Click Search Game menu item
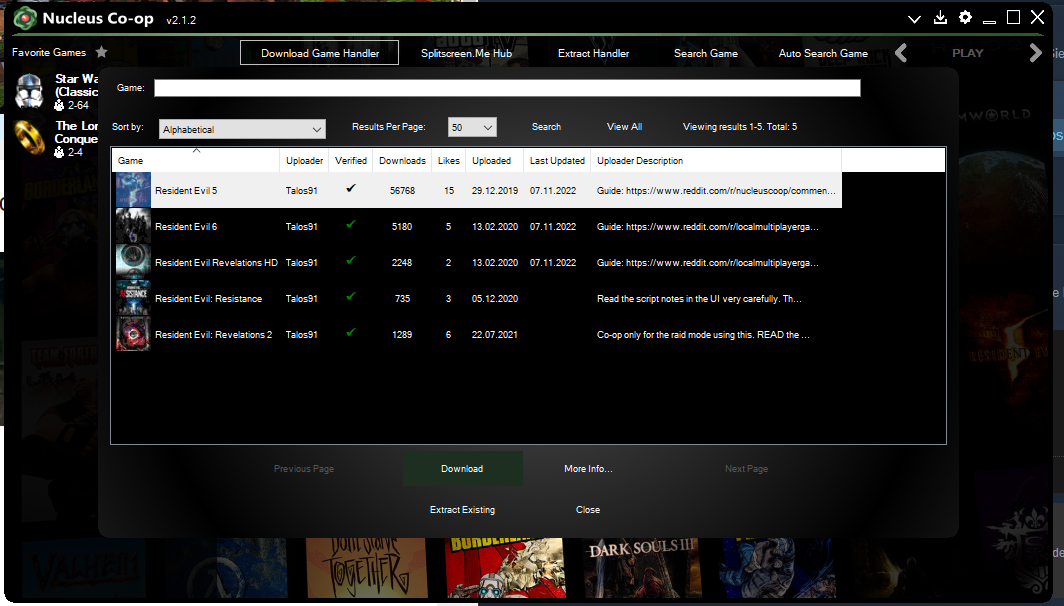The height and width of the screenshot is (606, 1064). click(x=706, y=53)
